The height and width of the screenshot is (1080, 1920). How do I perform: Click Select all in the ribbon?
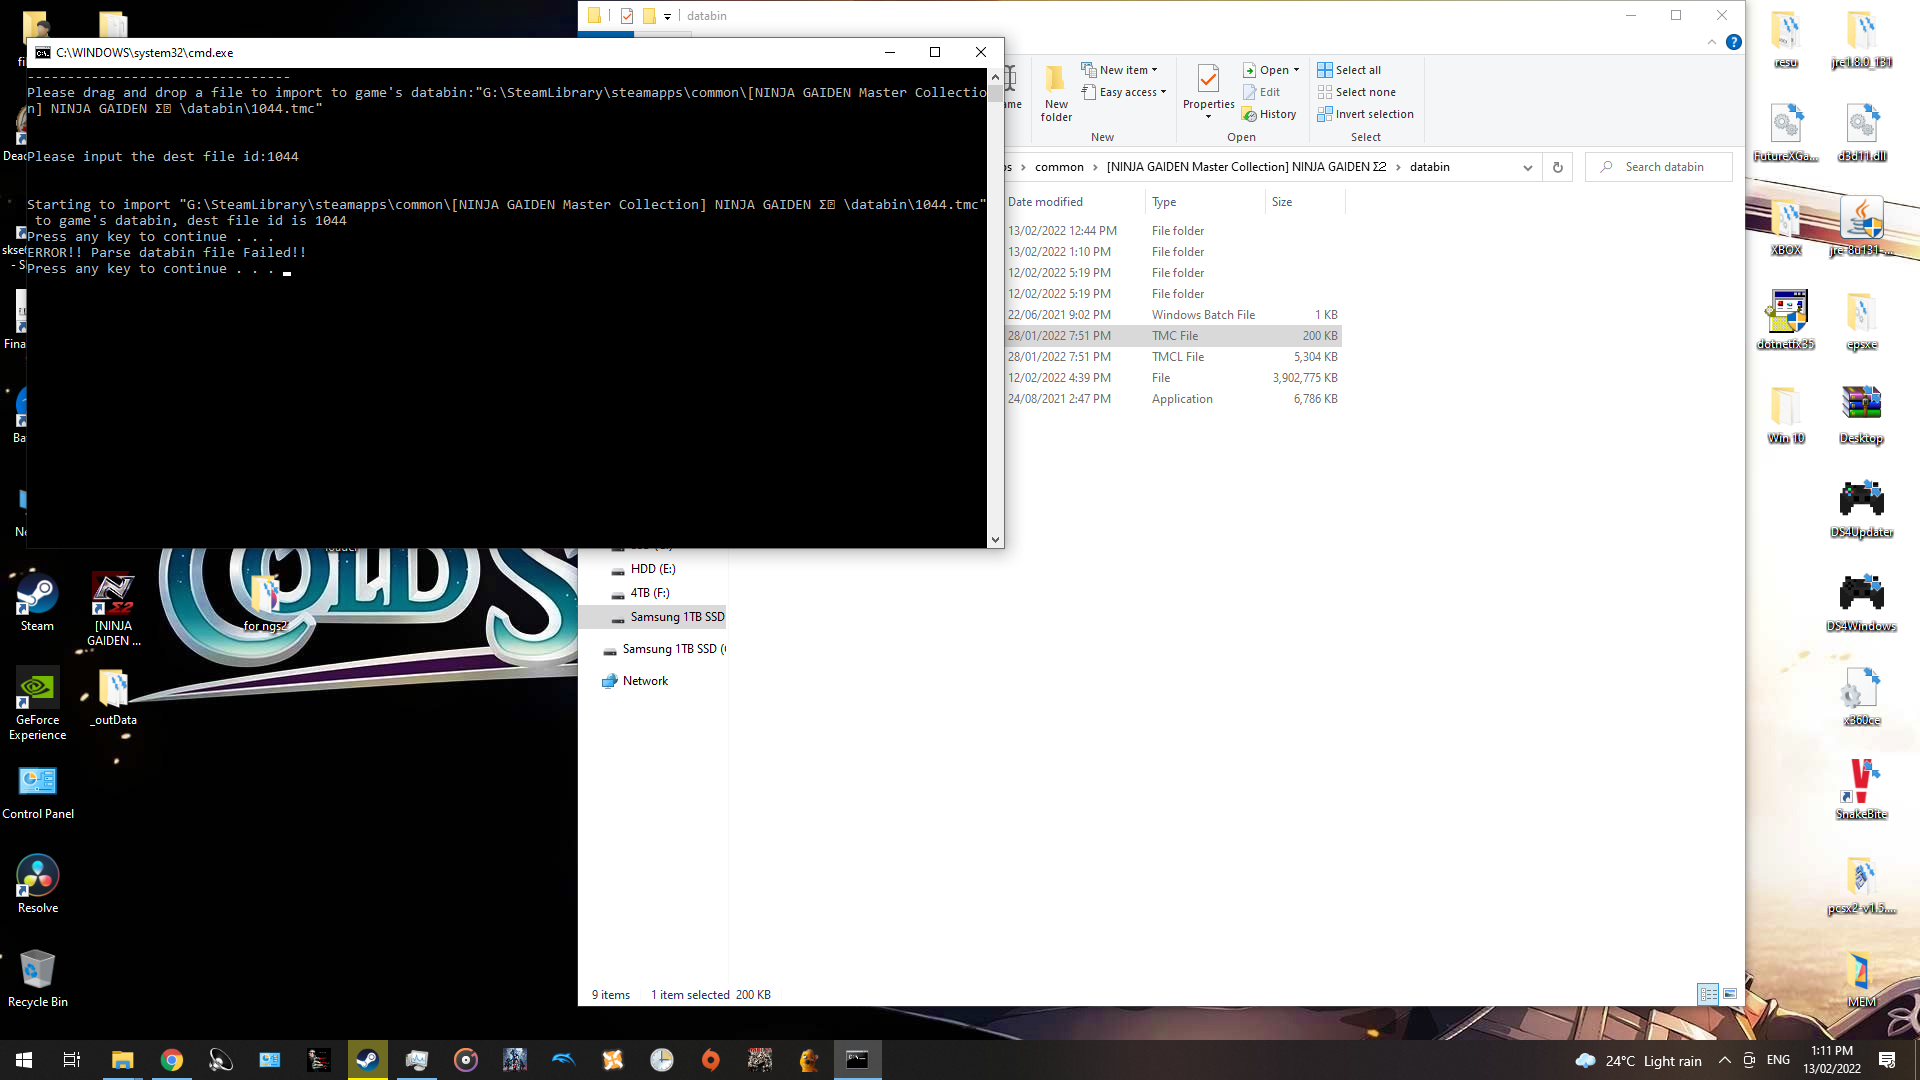click(x=1349, y=70)
